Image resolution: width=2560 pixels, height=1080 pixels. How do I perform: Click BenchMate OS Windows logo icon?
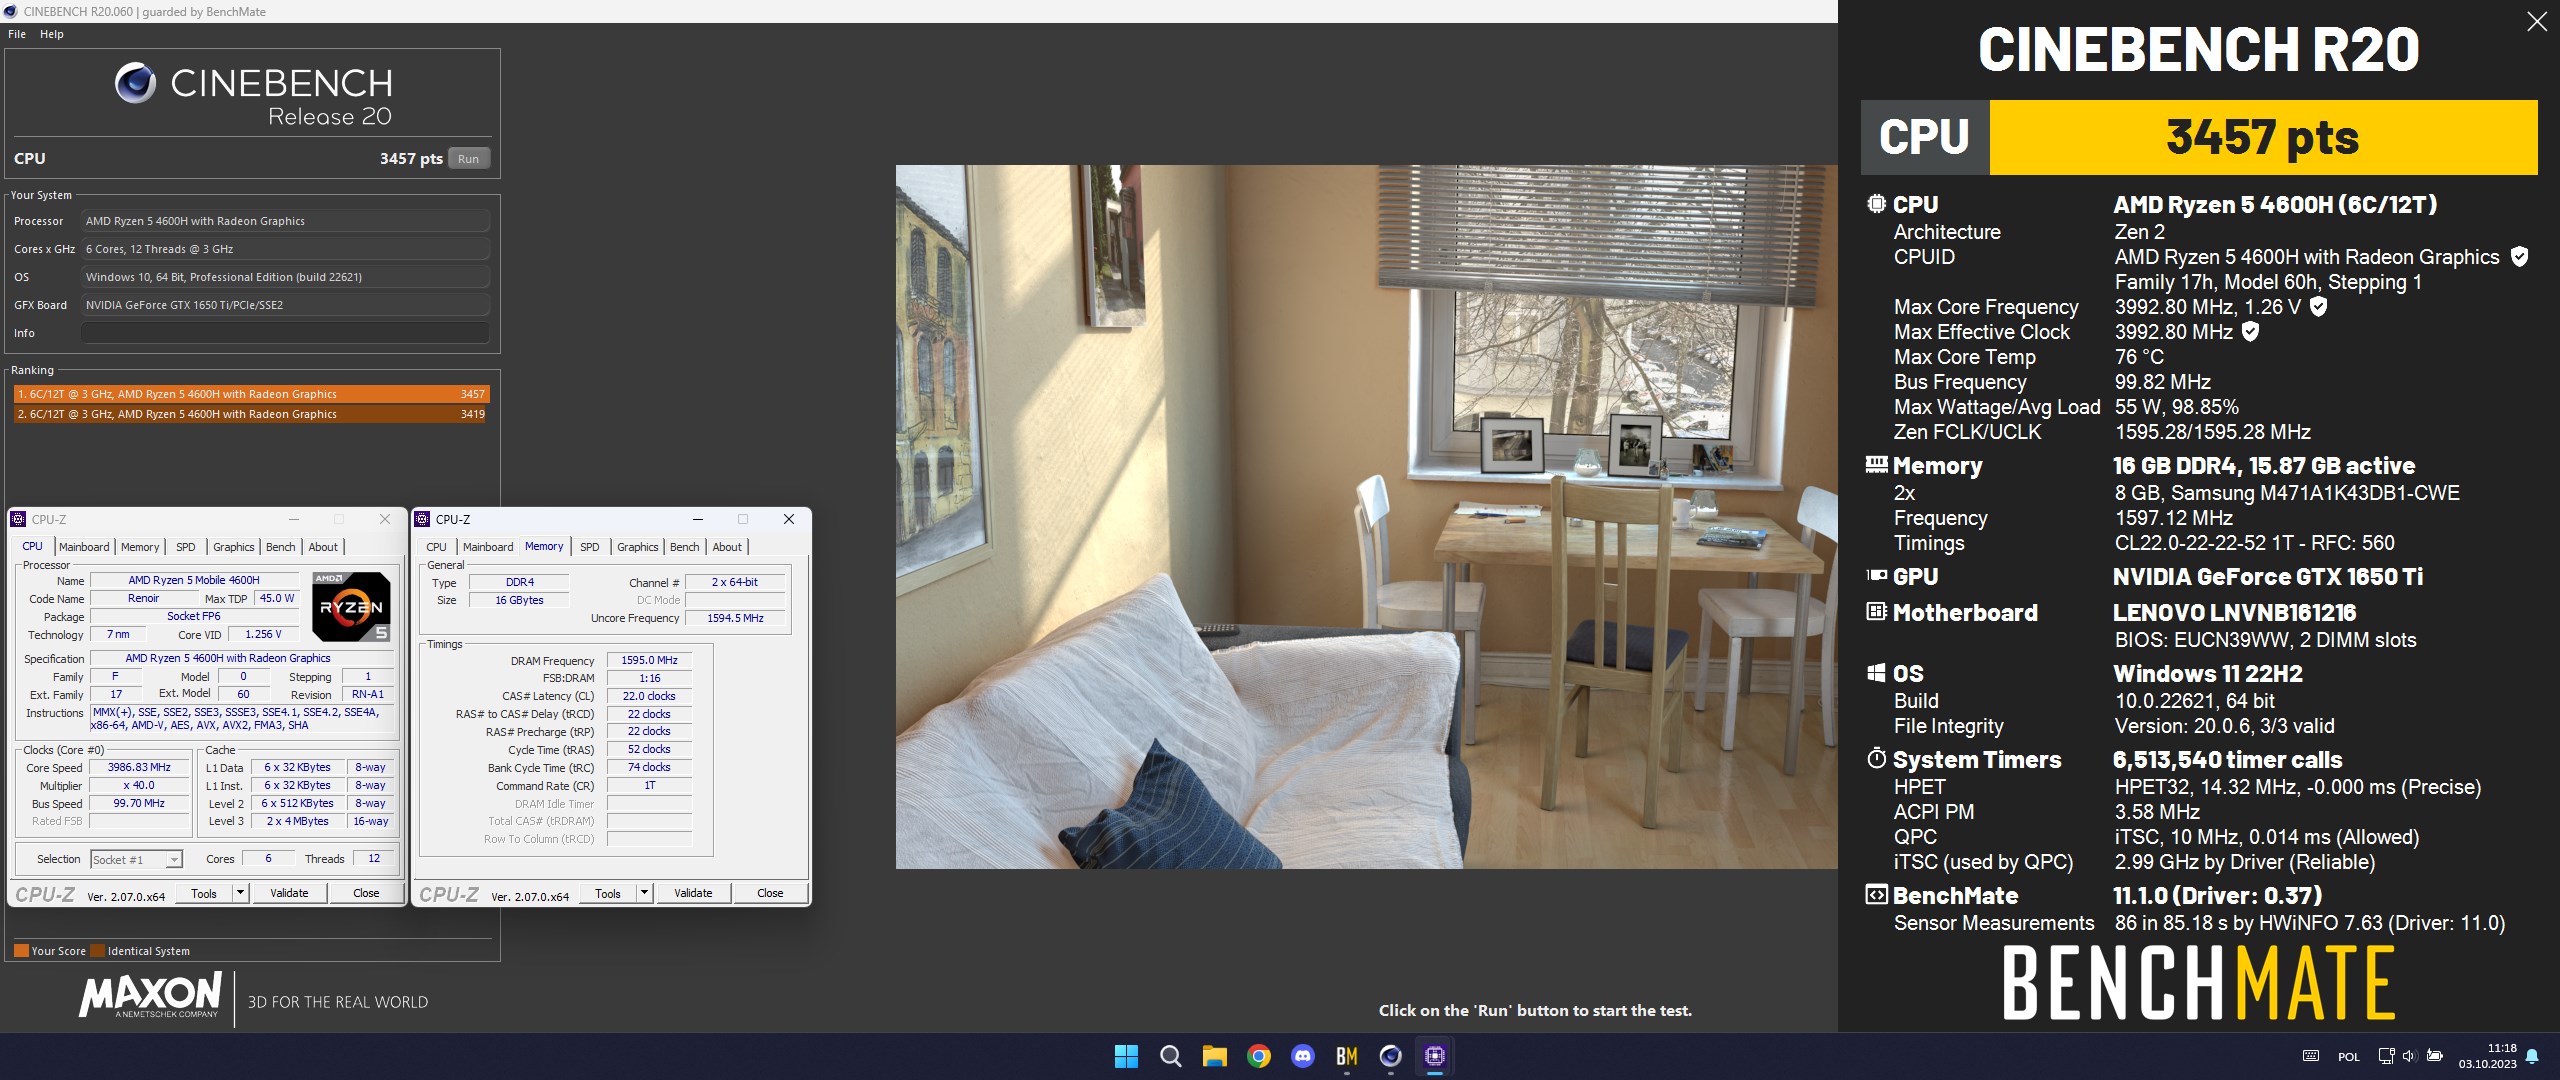[x=1876, y=673]
